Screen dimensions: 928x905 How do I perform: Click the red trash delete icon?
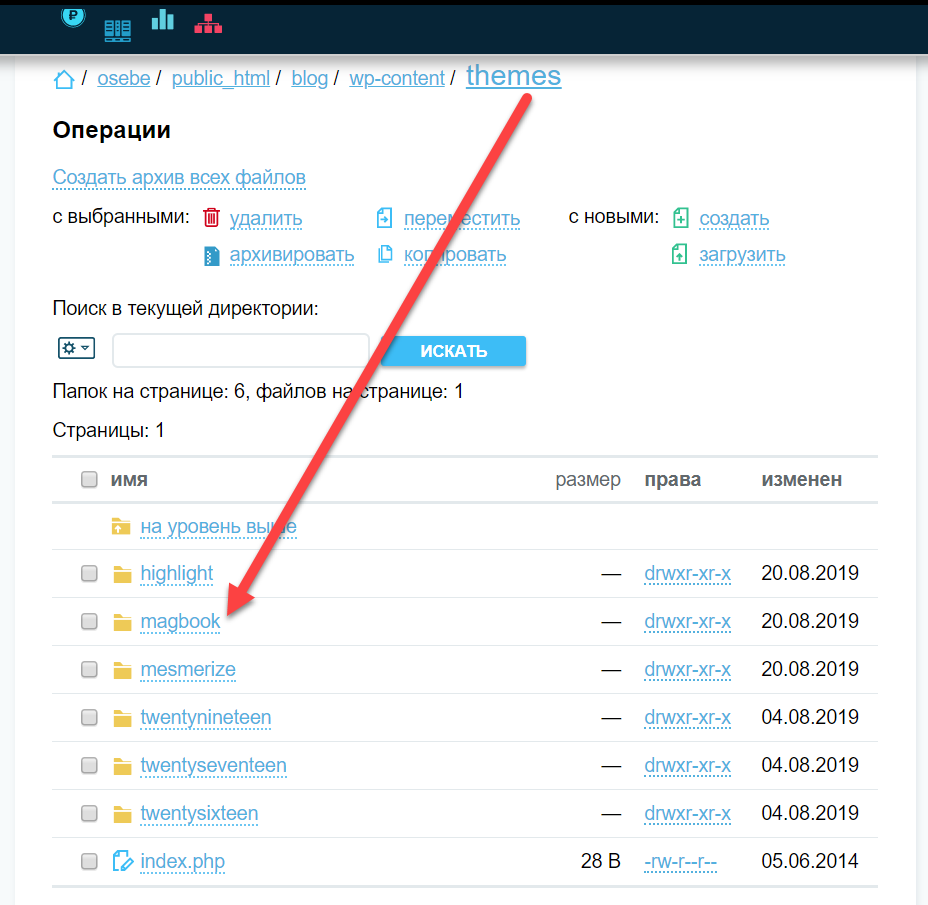click(x=211, y=218)
